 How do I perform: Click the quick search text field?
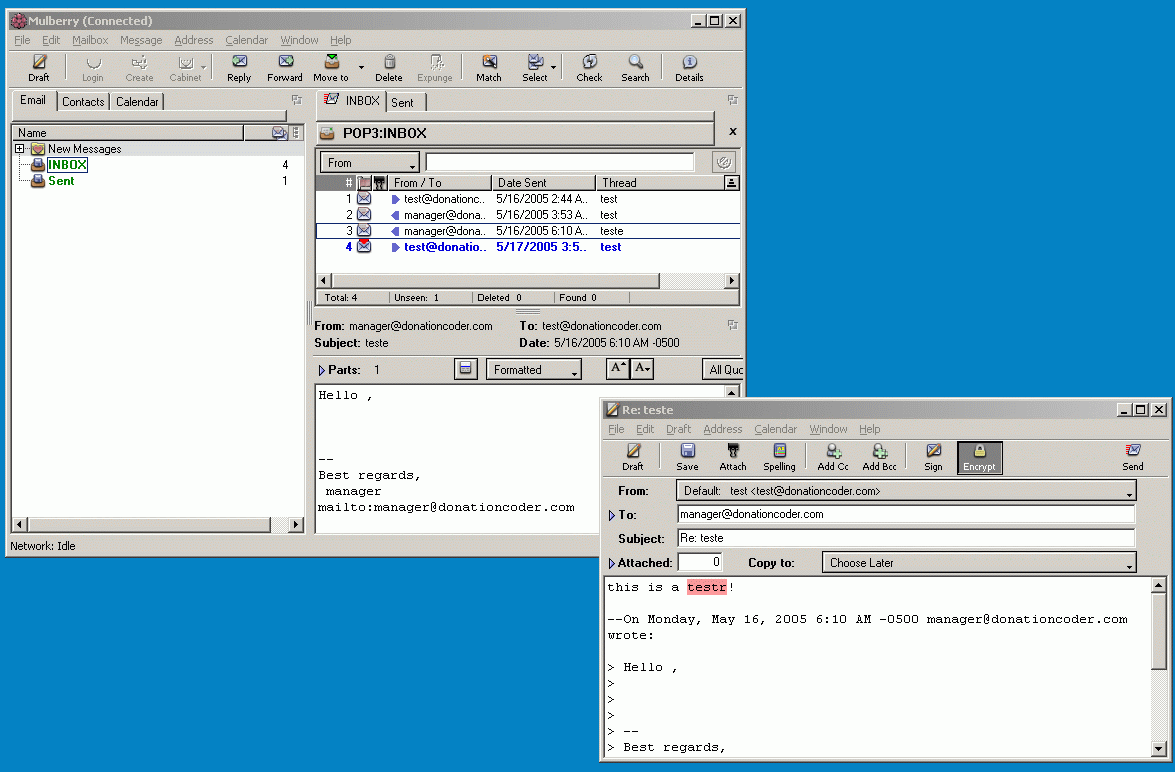pos(560,162)
